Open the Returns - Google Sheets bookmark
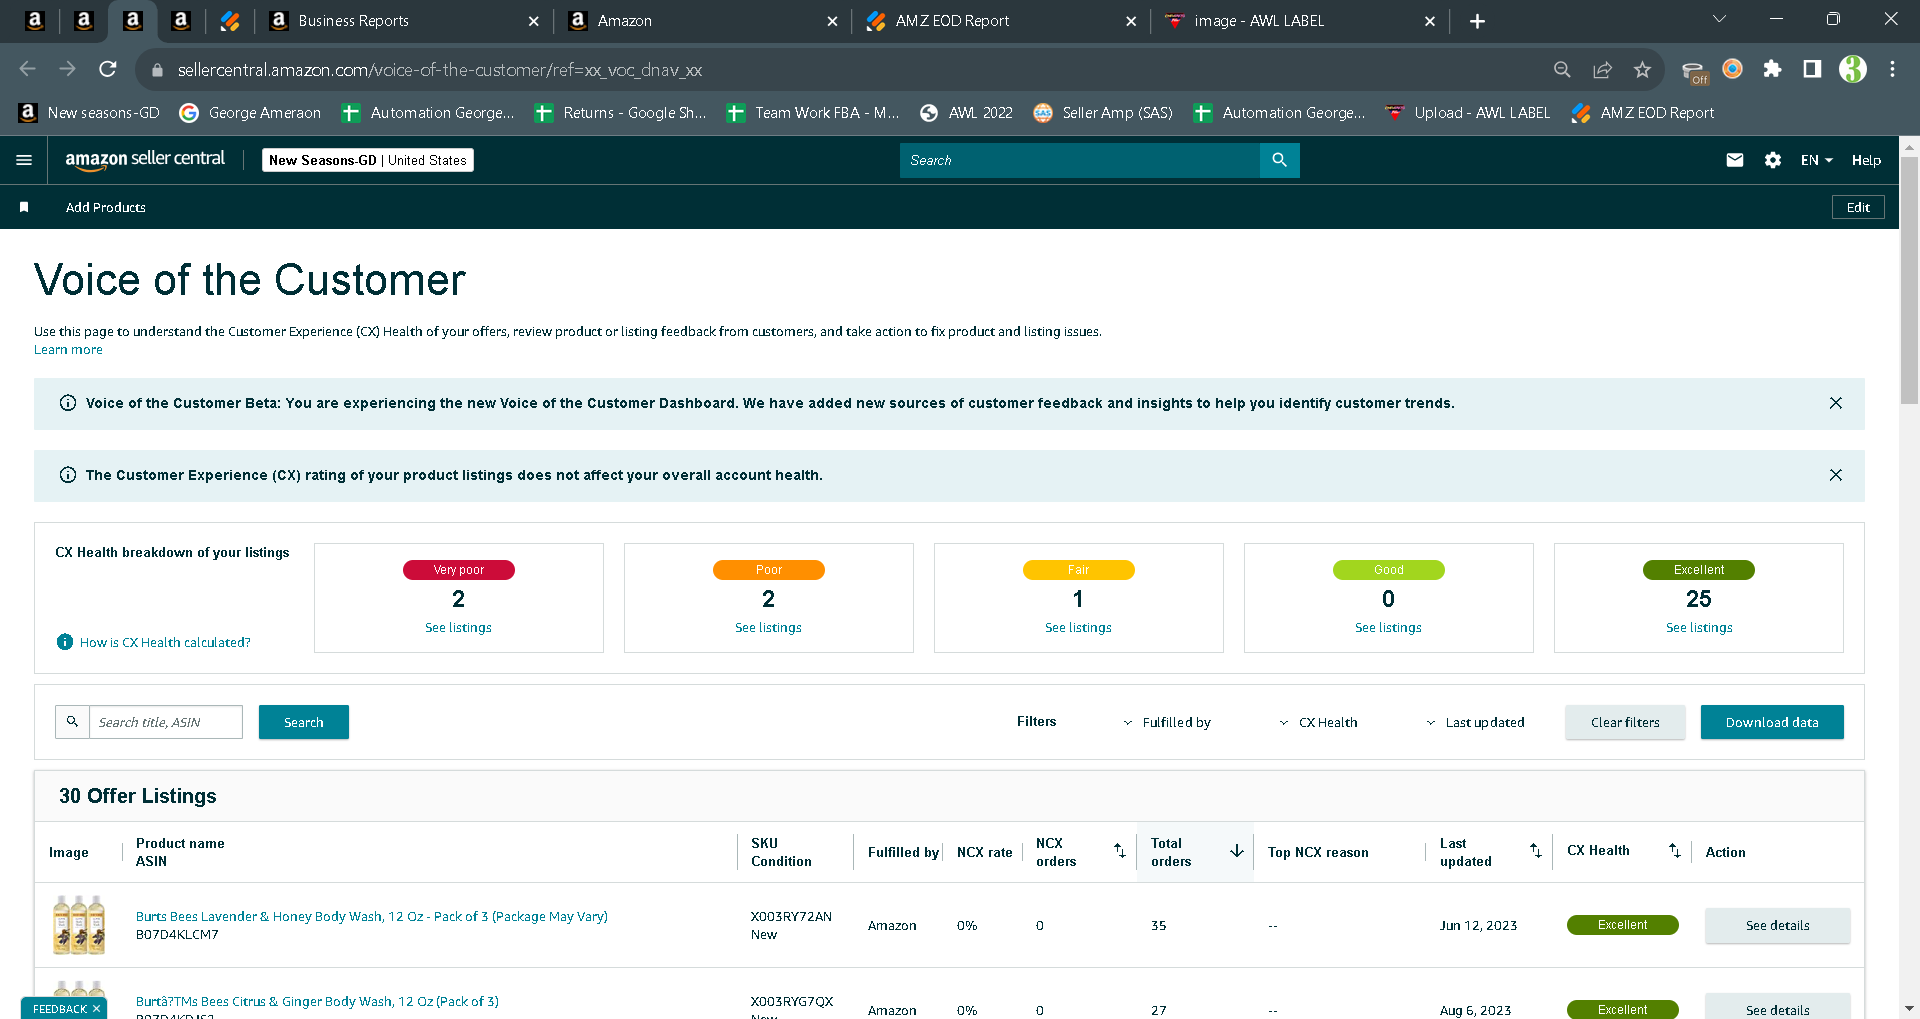 [620, 113]
